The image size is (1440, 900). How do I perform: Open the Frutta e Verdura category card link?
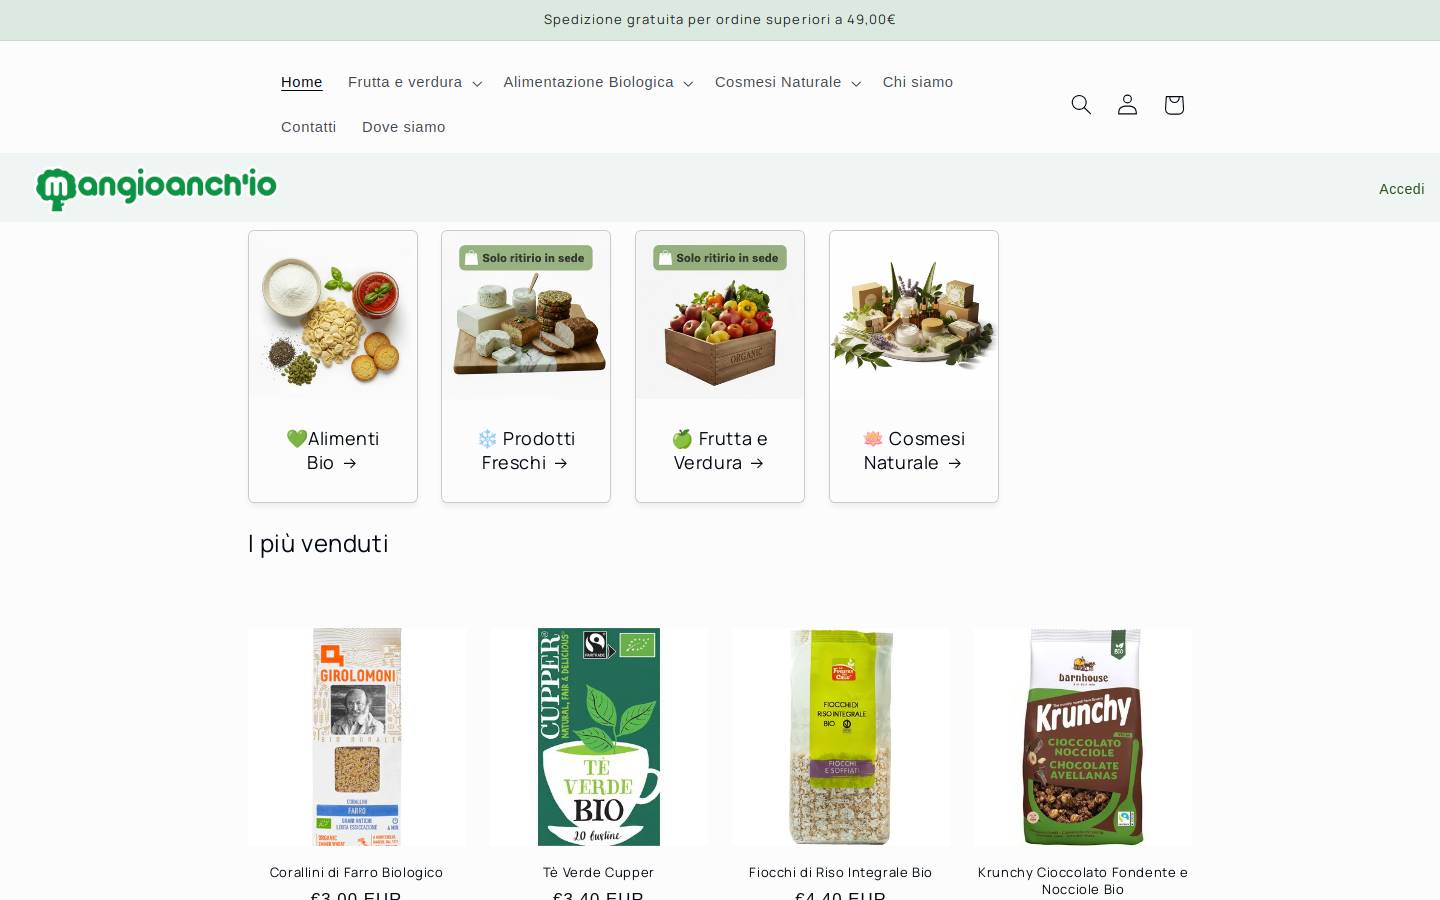pos(720,450)
